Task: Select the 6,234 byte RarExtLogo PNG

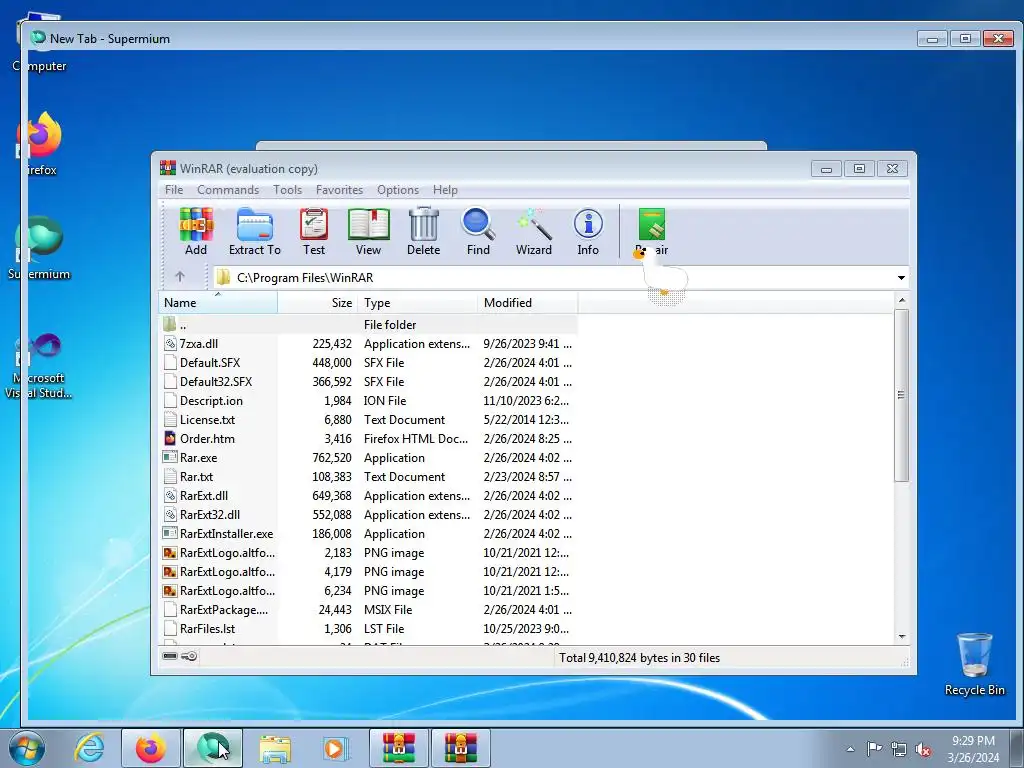Action: [368, 590]
